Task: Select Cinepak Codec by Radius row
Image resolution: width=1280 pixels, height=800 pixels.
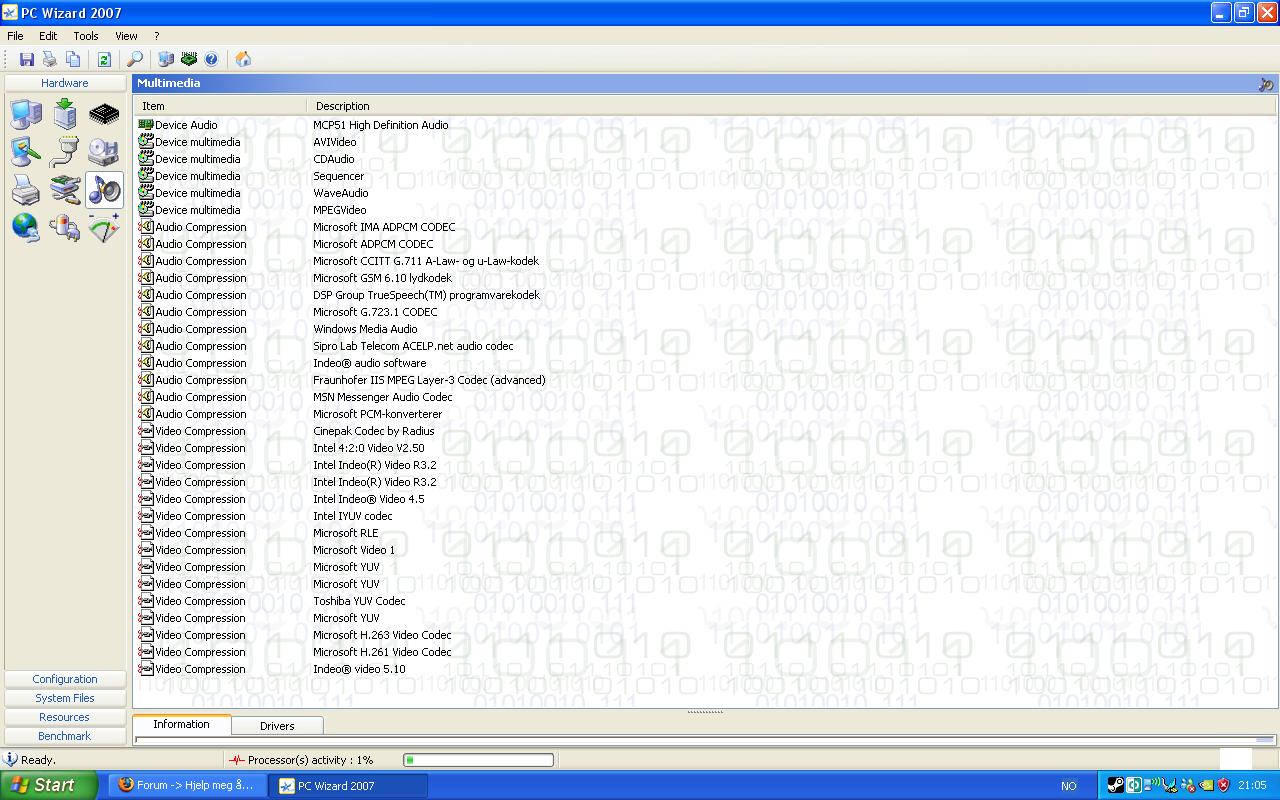Action: (x=706, y=431)
